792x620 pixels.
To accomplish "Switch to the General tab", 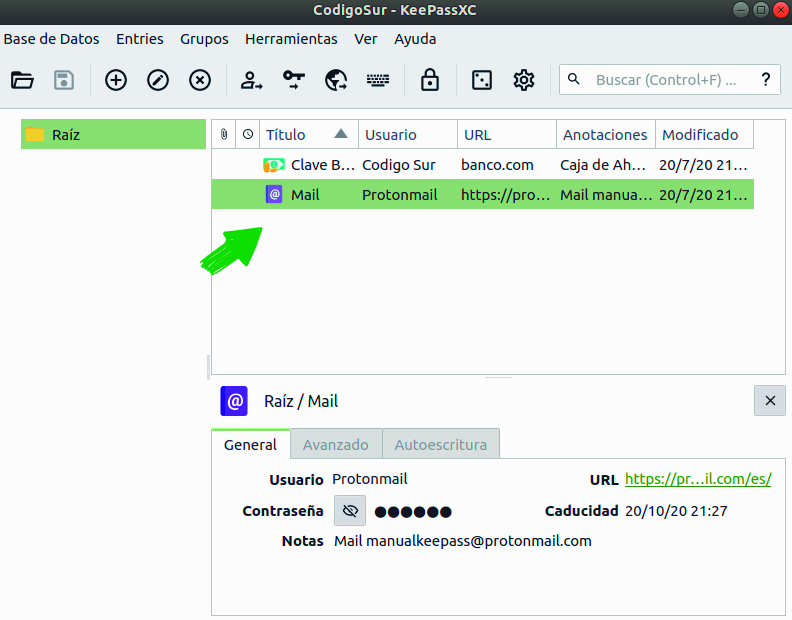I will (x=251, y=444).
